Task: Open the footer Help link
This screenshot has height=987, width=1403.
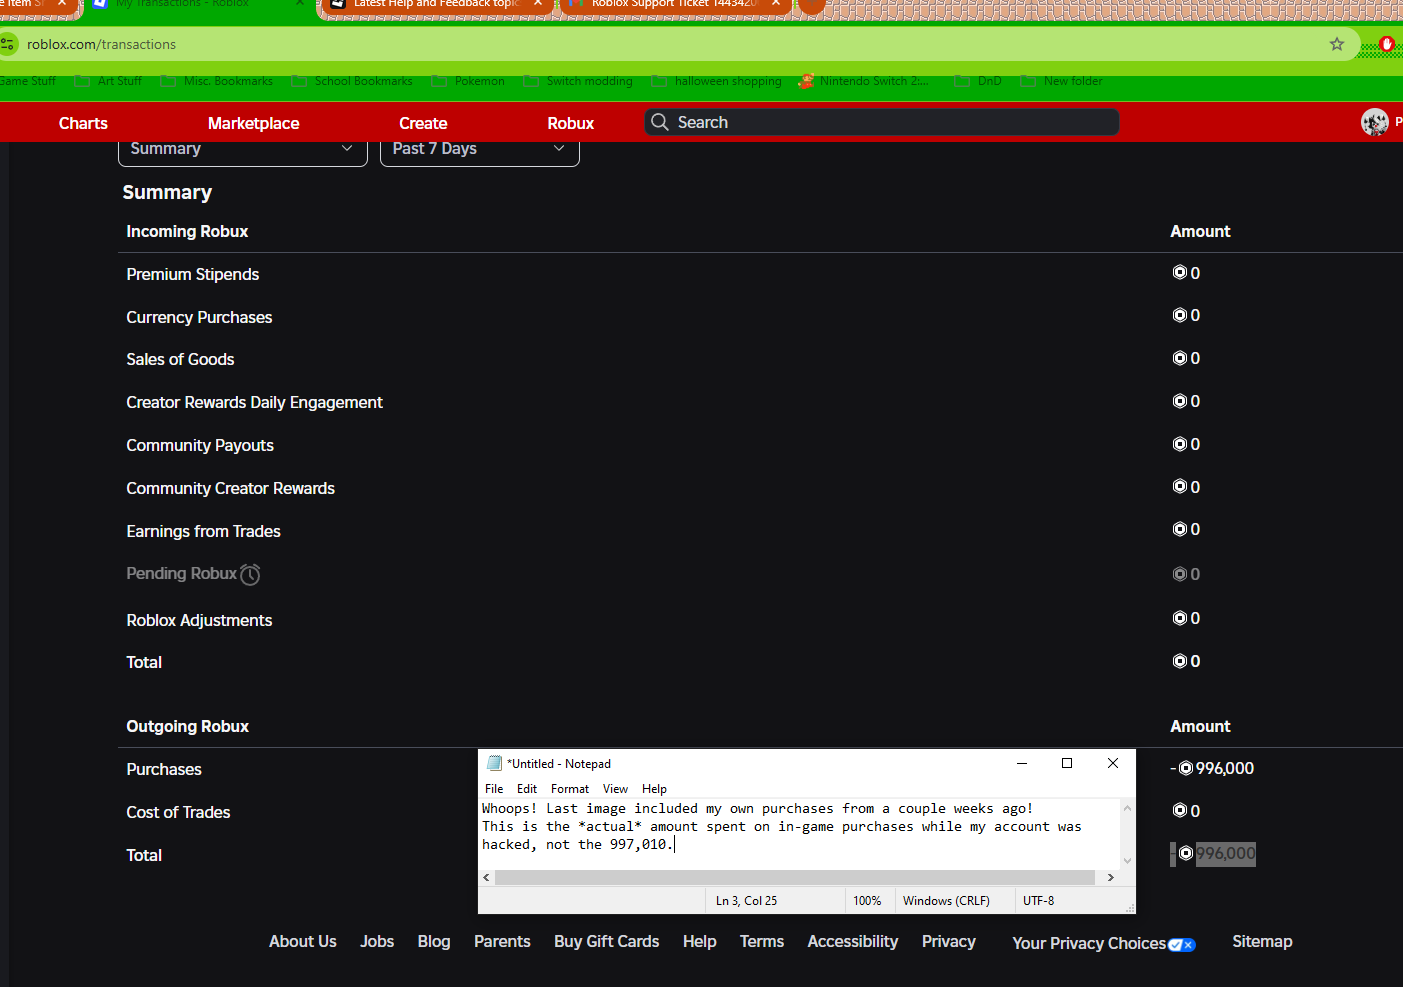Action: 700,942
